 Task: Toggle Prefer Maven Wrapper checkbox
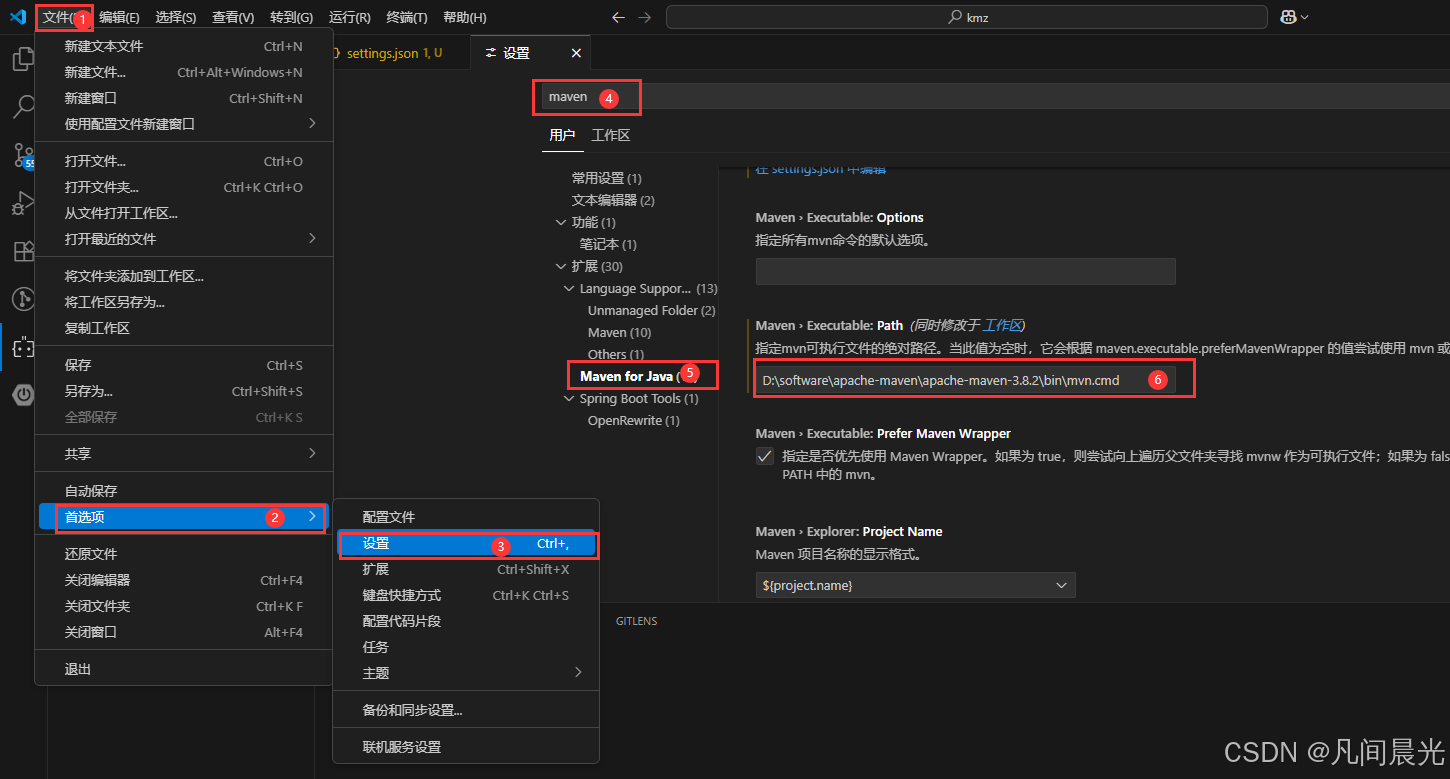pos(765,456)
